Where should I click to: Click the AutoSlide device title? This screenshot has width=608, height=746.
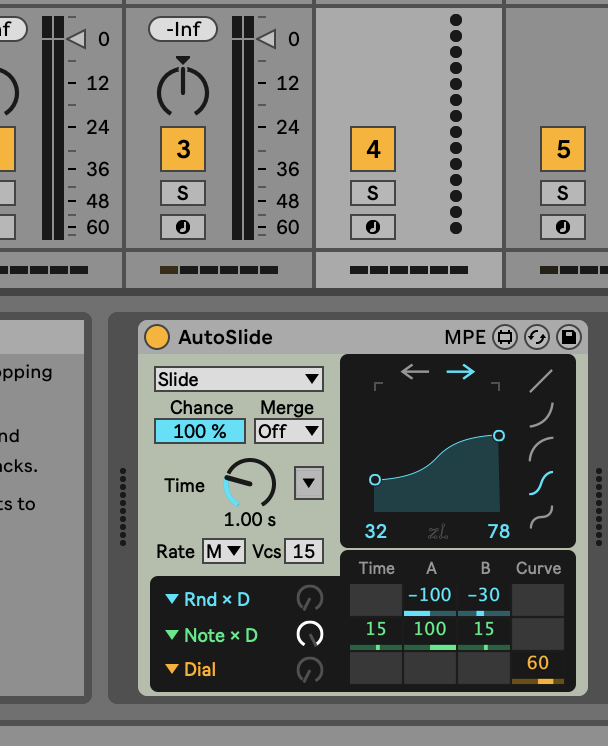(x=226, y=337)
